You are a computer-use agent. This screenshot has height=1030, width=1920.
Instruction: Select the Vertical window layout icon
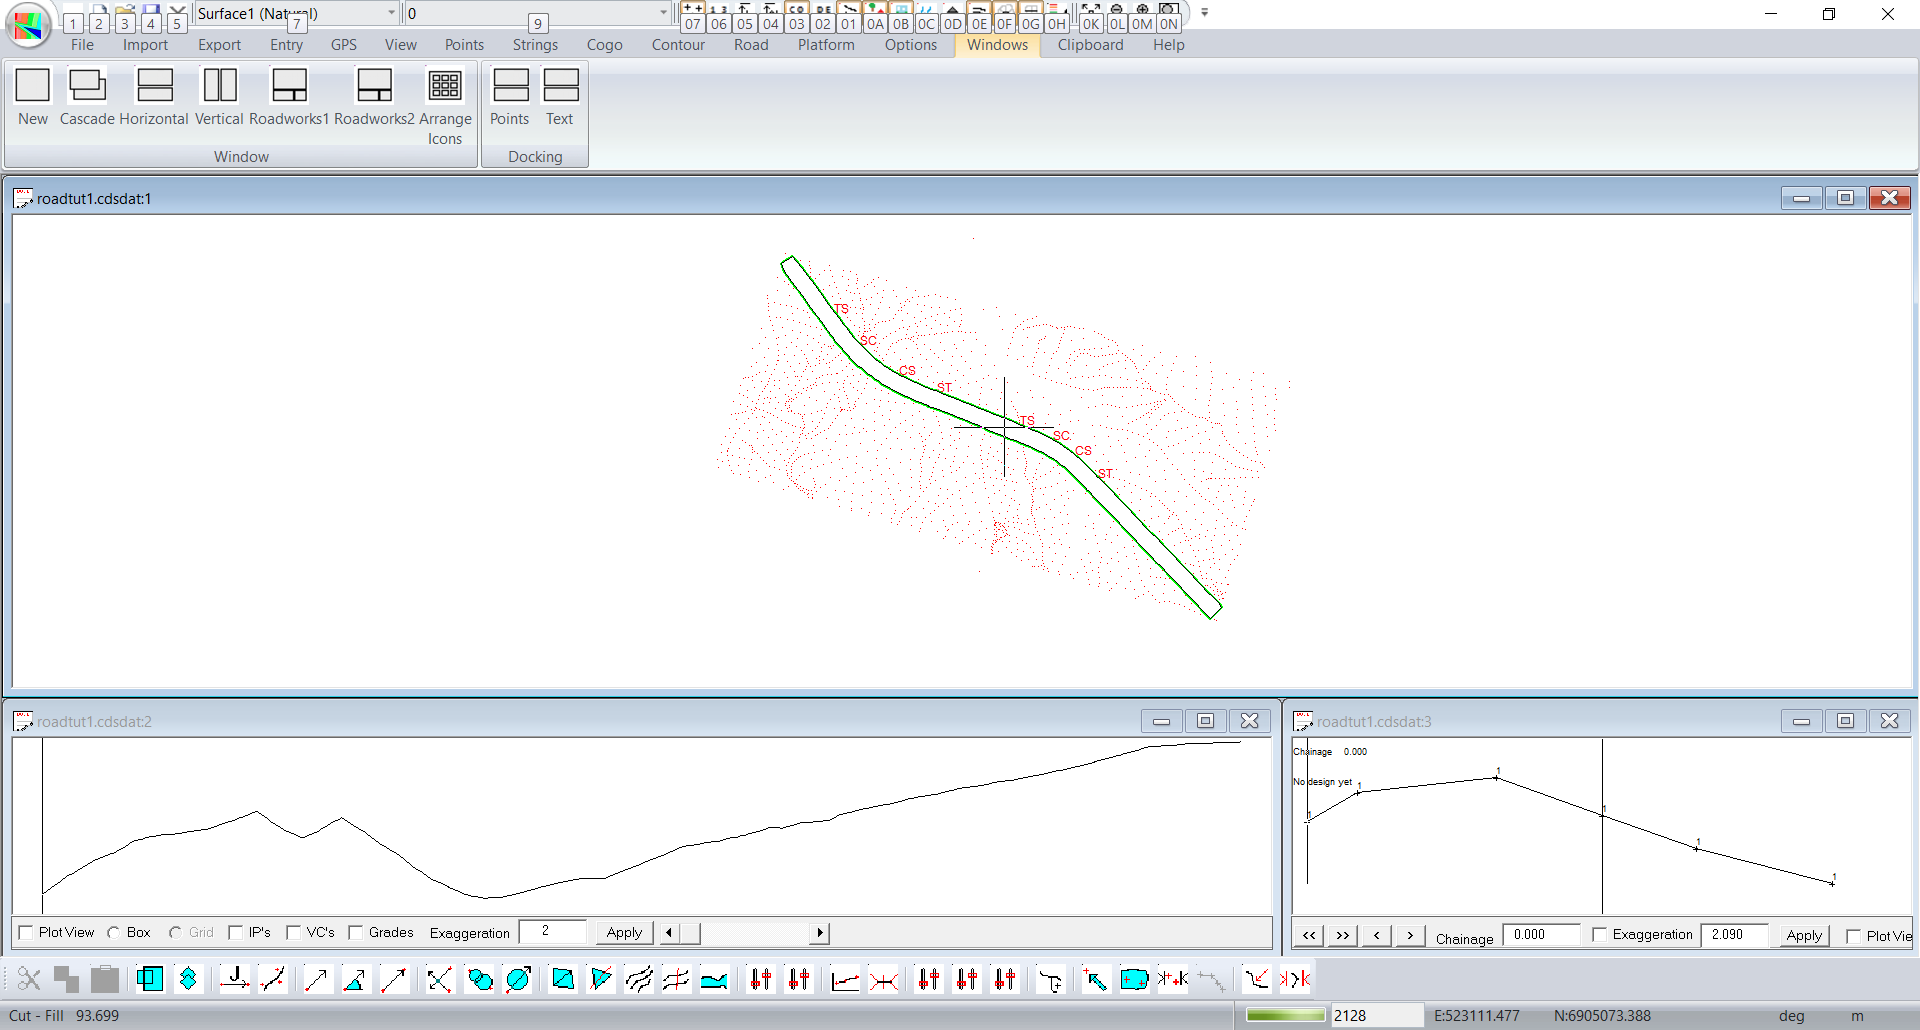[219, 97]
